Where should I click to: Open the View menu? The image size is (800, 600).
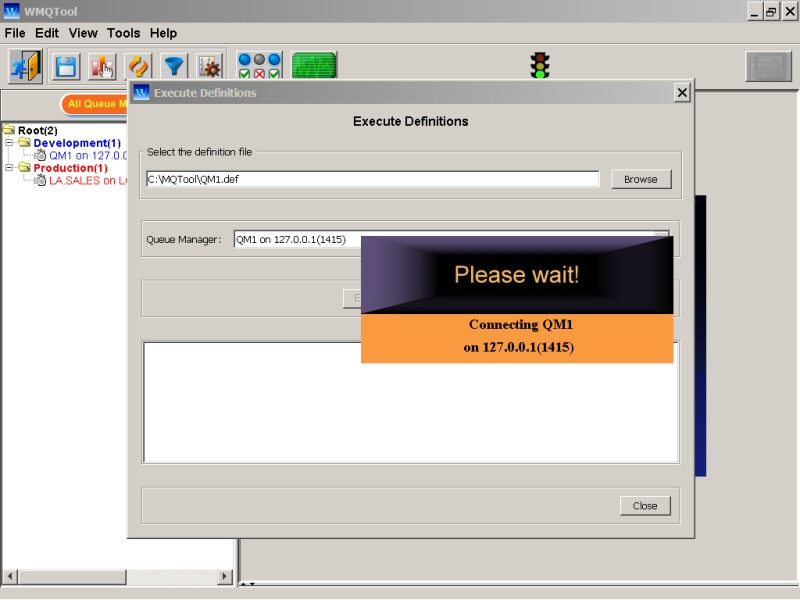coord(83,33)
